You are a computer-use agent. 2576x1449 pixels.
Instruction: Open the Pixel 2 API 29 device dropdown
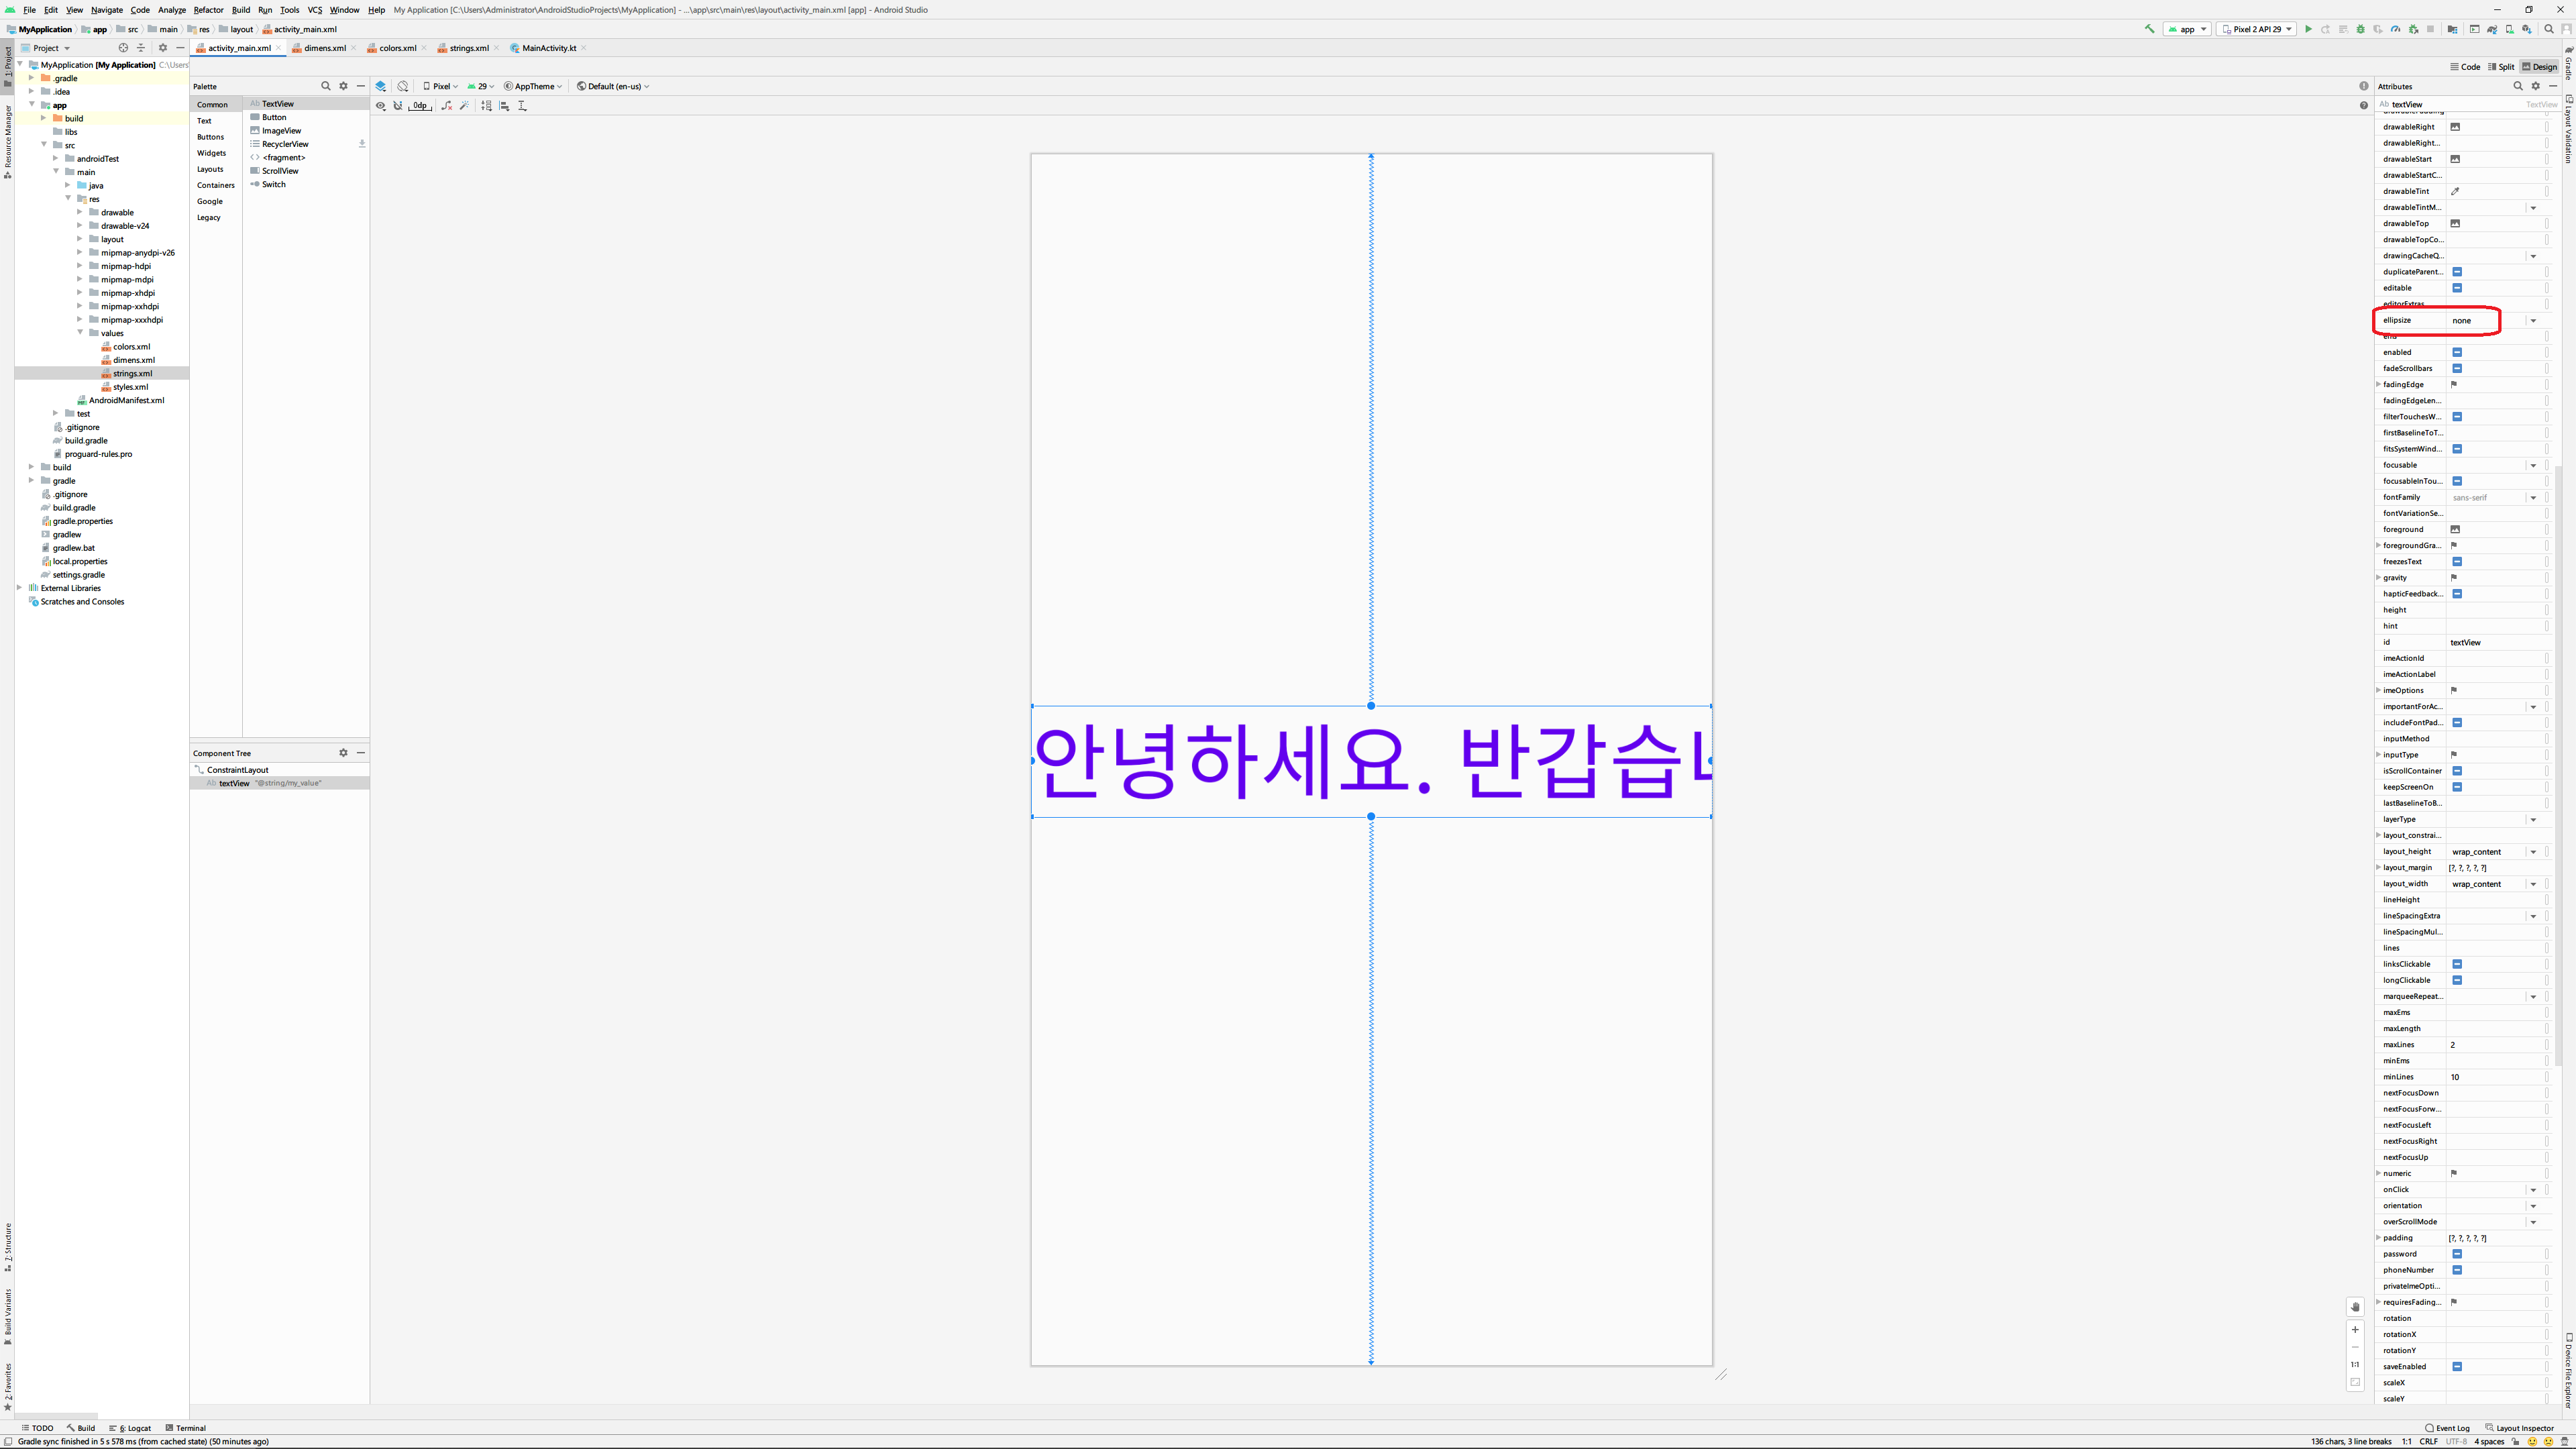(2256, 29)
